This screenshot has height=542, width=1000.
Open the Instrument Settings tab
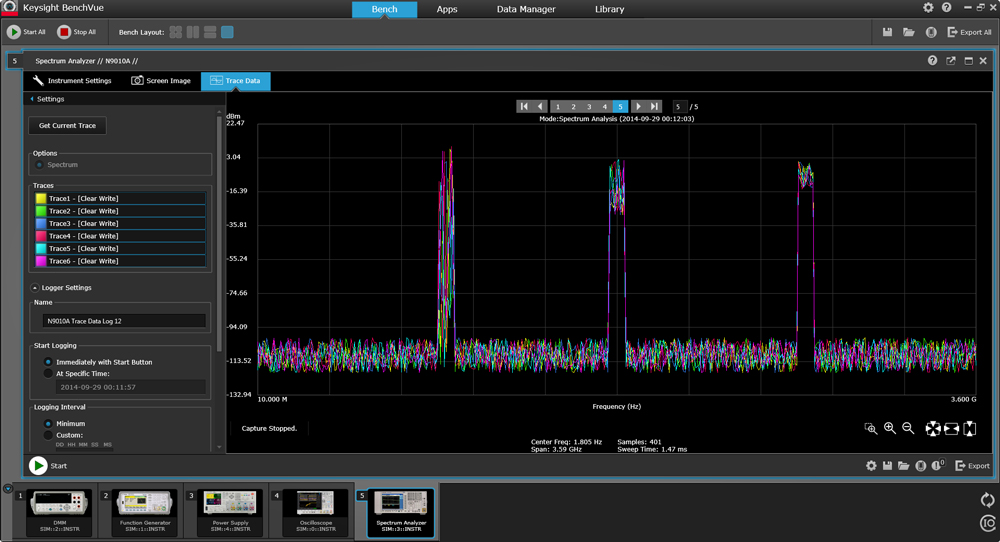pos(72,81)
